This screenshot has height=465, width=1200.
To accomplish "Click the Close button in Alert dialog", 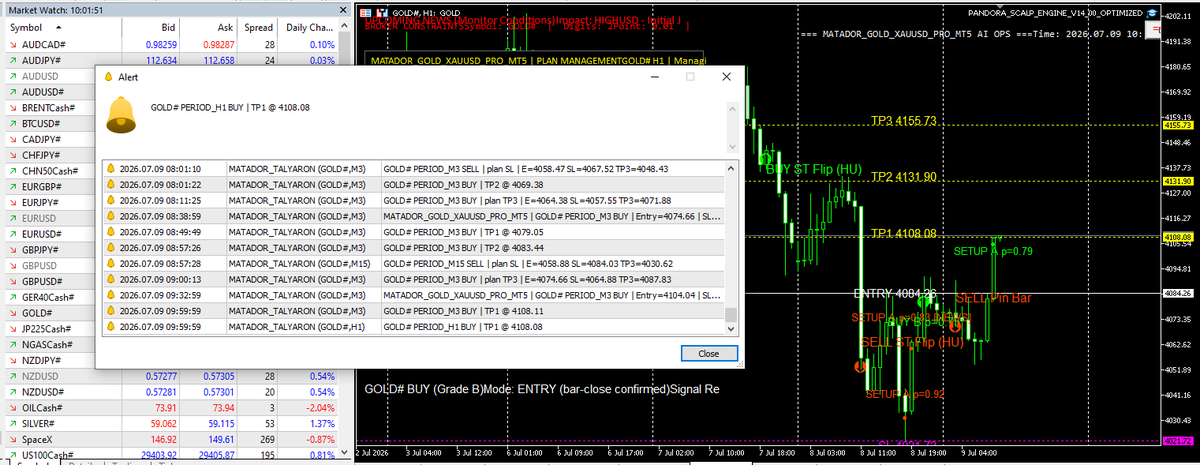I will pos(708,353).
